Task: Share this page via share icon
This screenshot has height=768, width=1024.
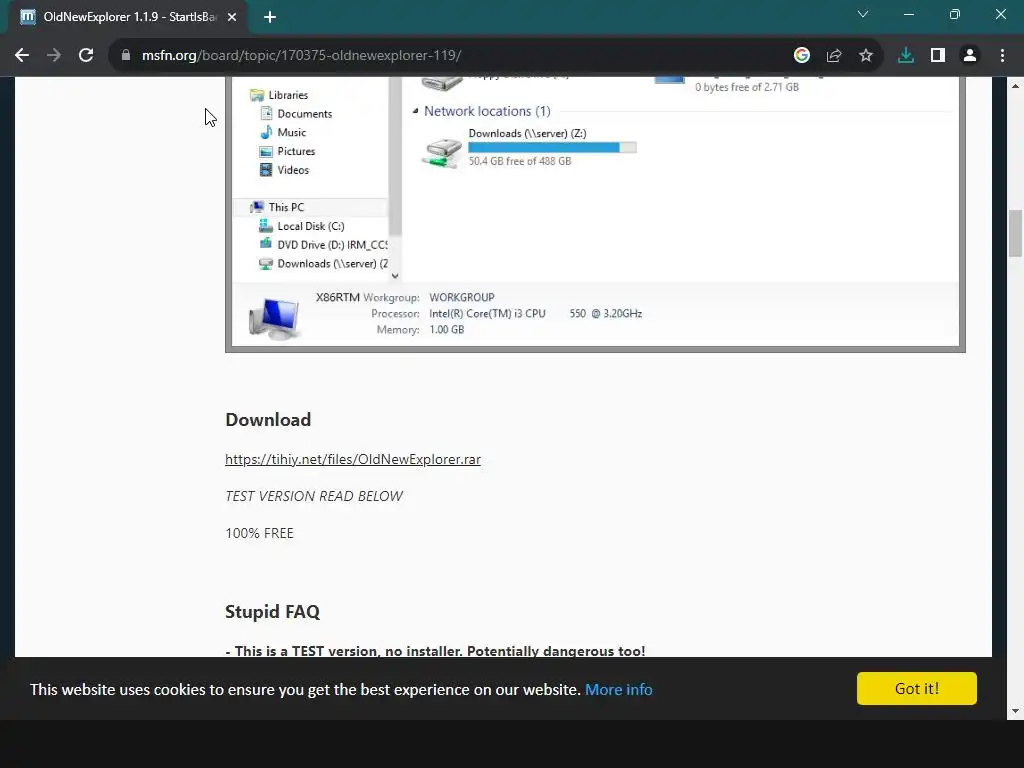Action: 834,56
